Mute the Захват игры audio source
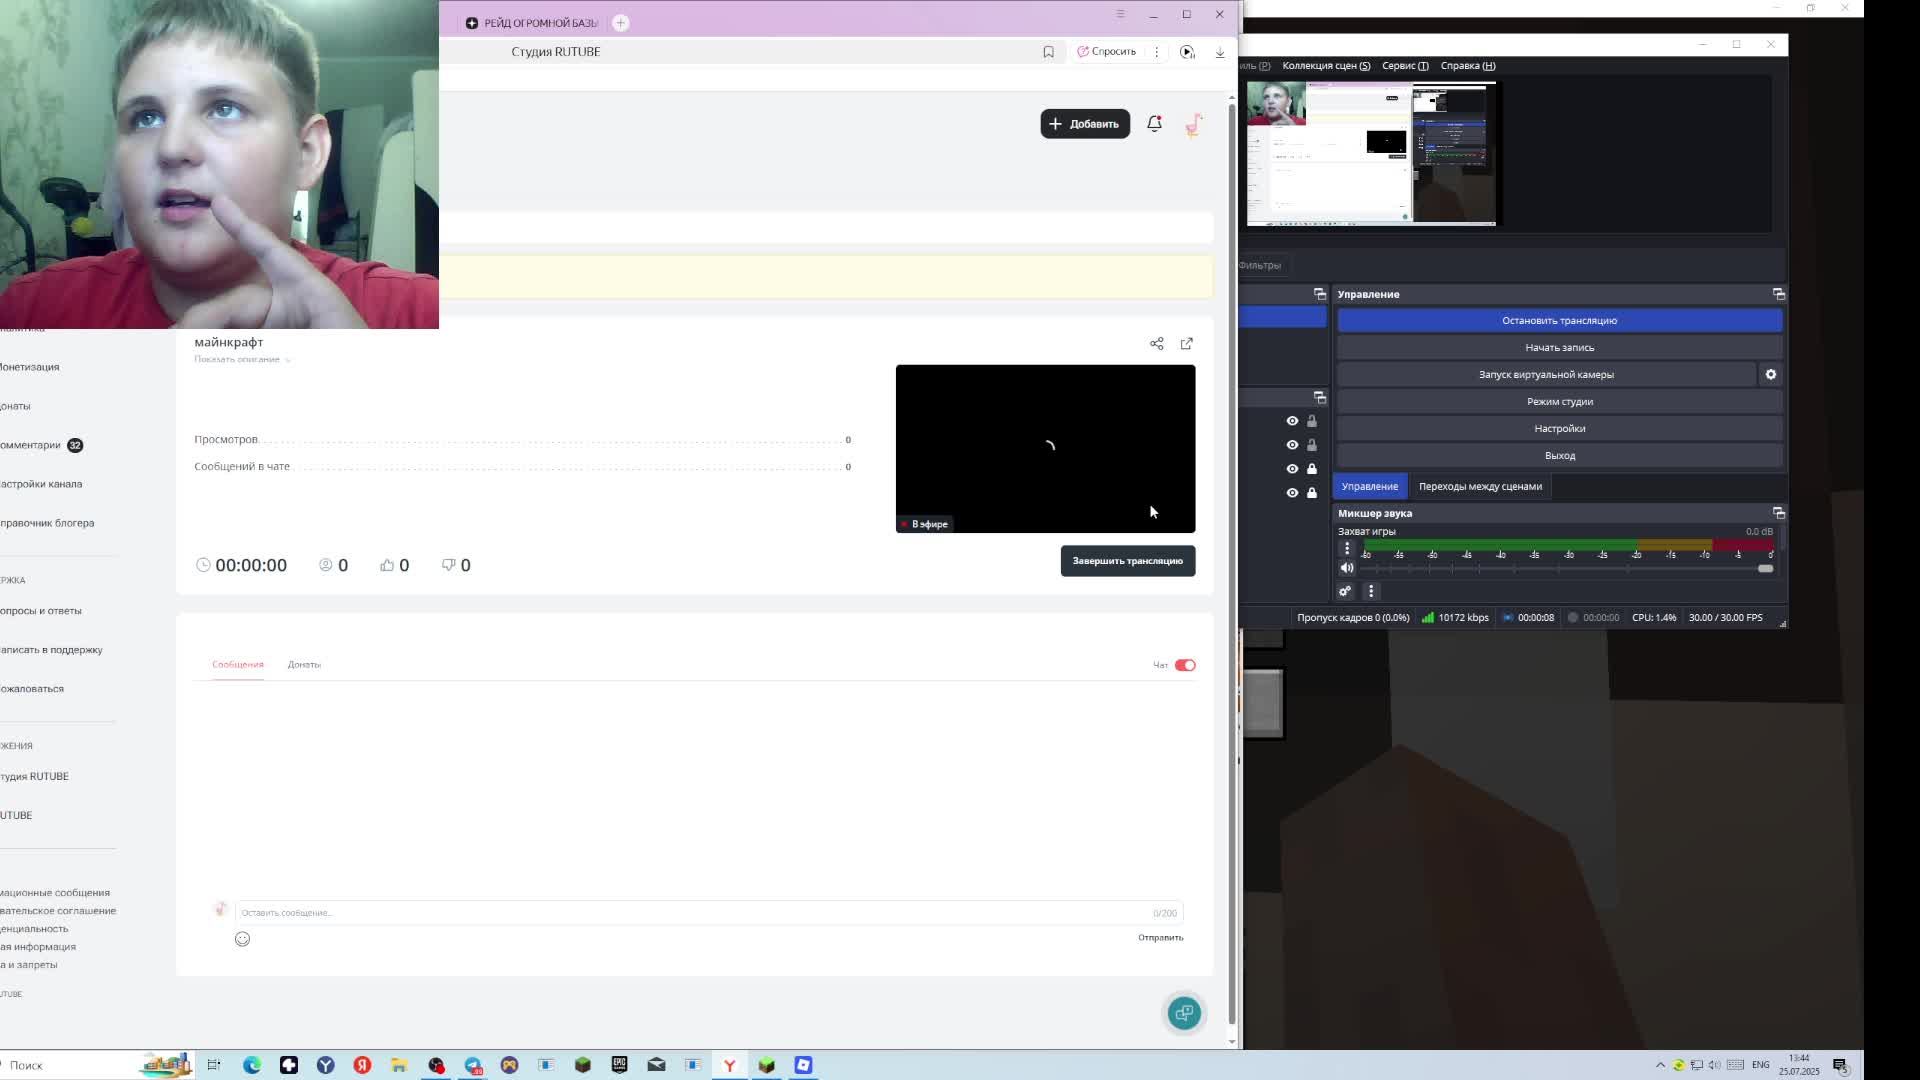The height and width of the screenshot is (1080, 1920). pos(1347,568)
